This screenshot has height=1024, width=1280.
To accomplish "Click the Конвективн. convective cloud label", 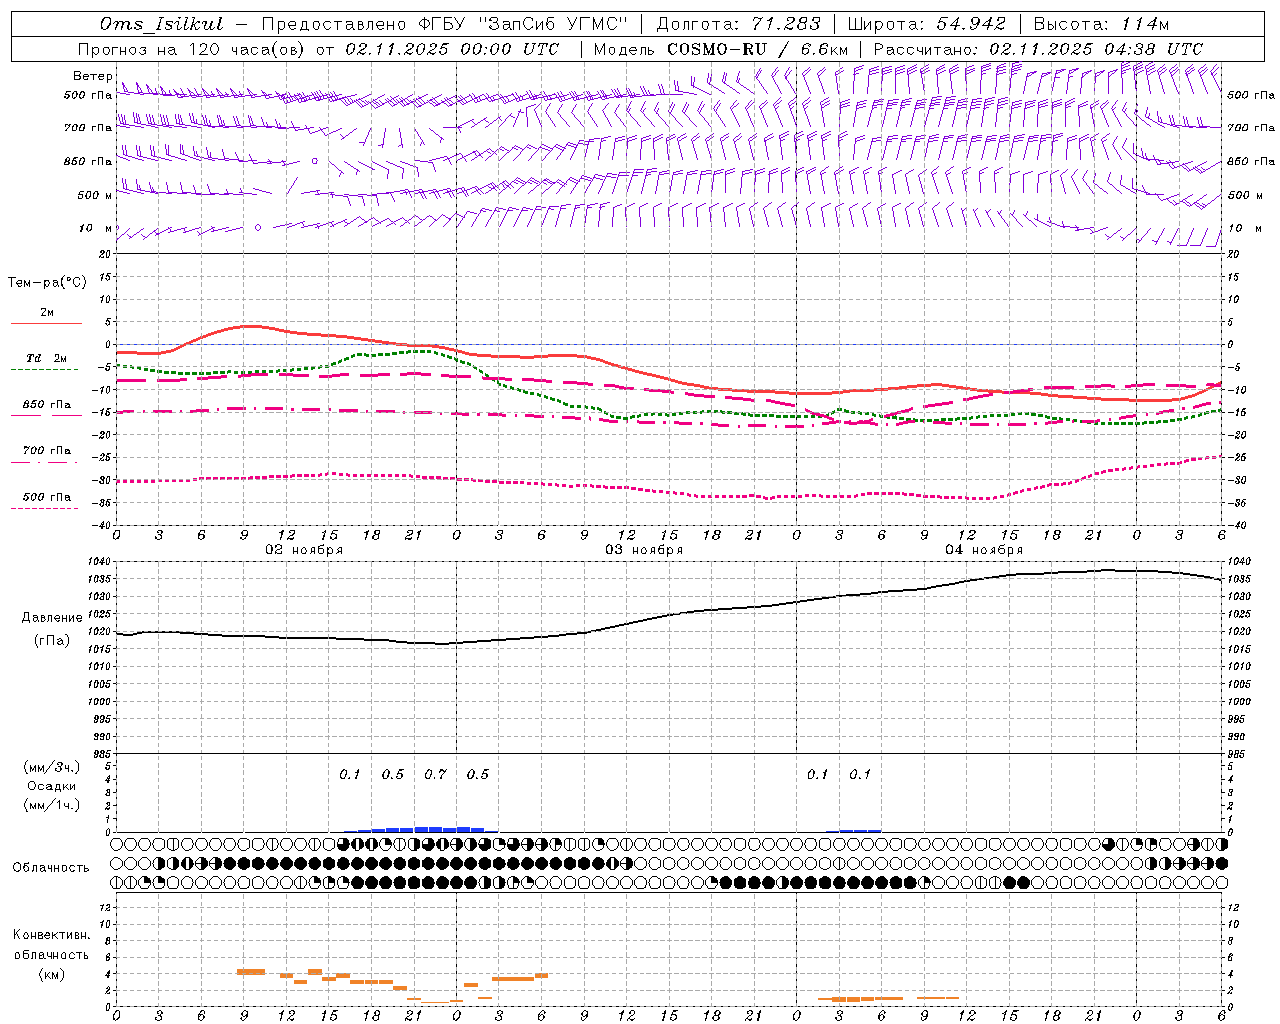I will (51, 935).
